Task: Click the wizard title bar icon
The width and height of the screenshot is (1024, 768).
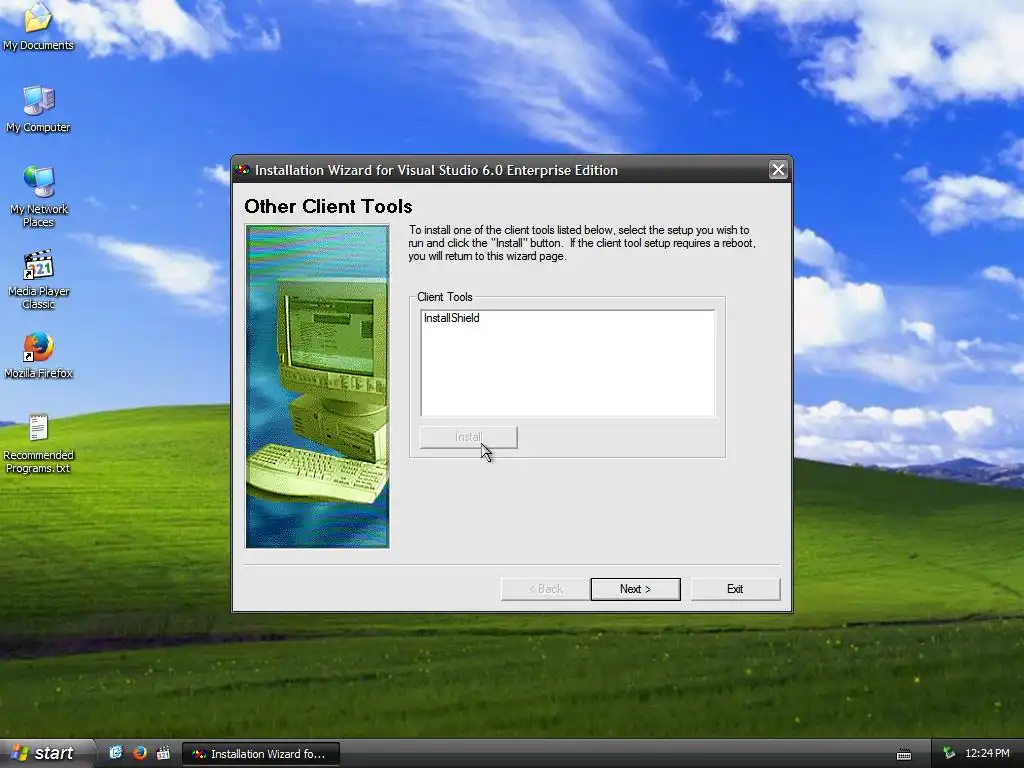Action: click(x=243, y=170)
